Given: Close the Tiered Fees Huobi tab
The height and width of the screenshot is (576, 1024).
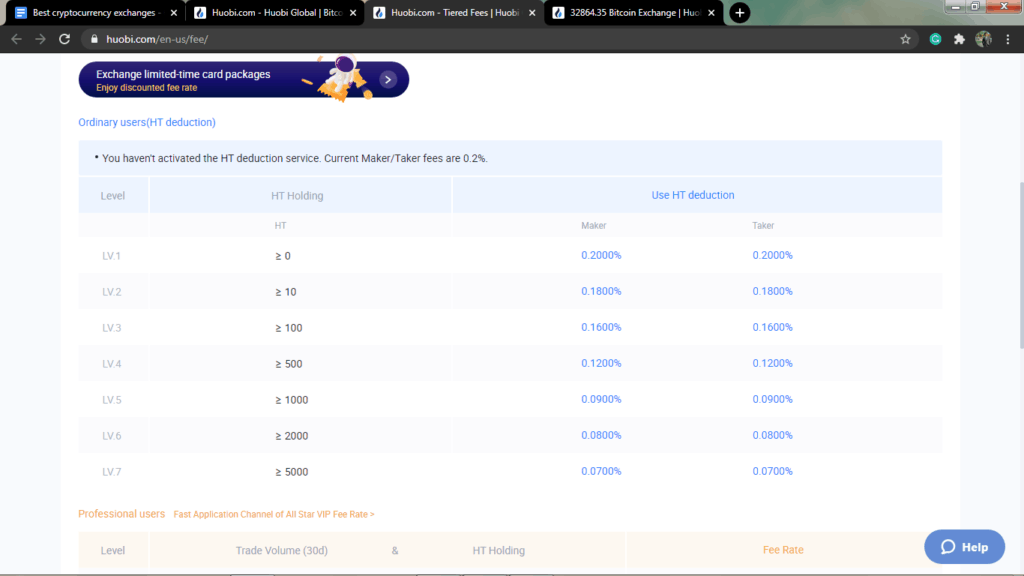Looking at the screenshot, I should click(x=532, y=12).
